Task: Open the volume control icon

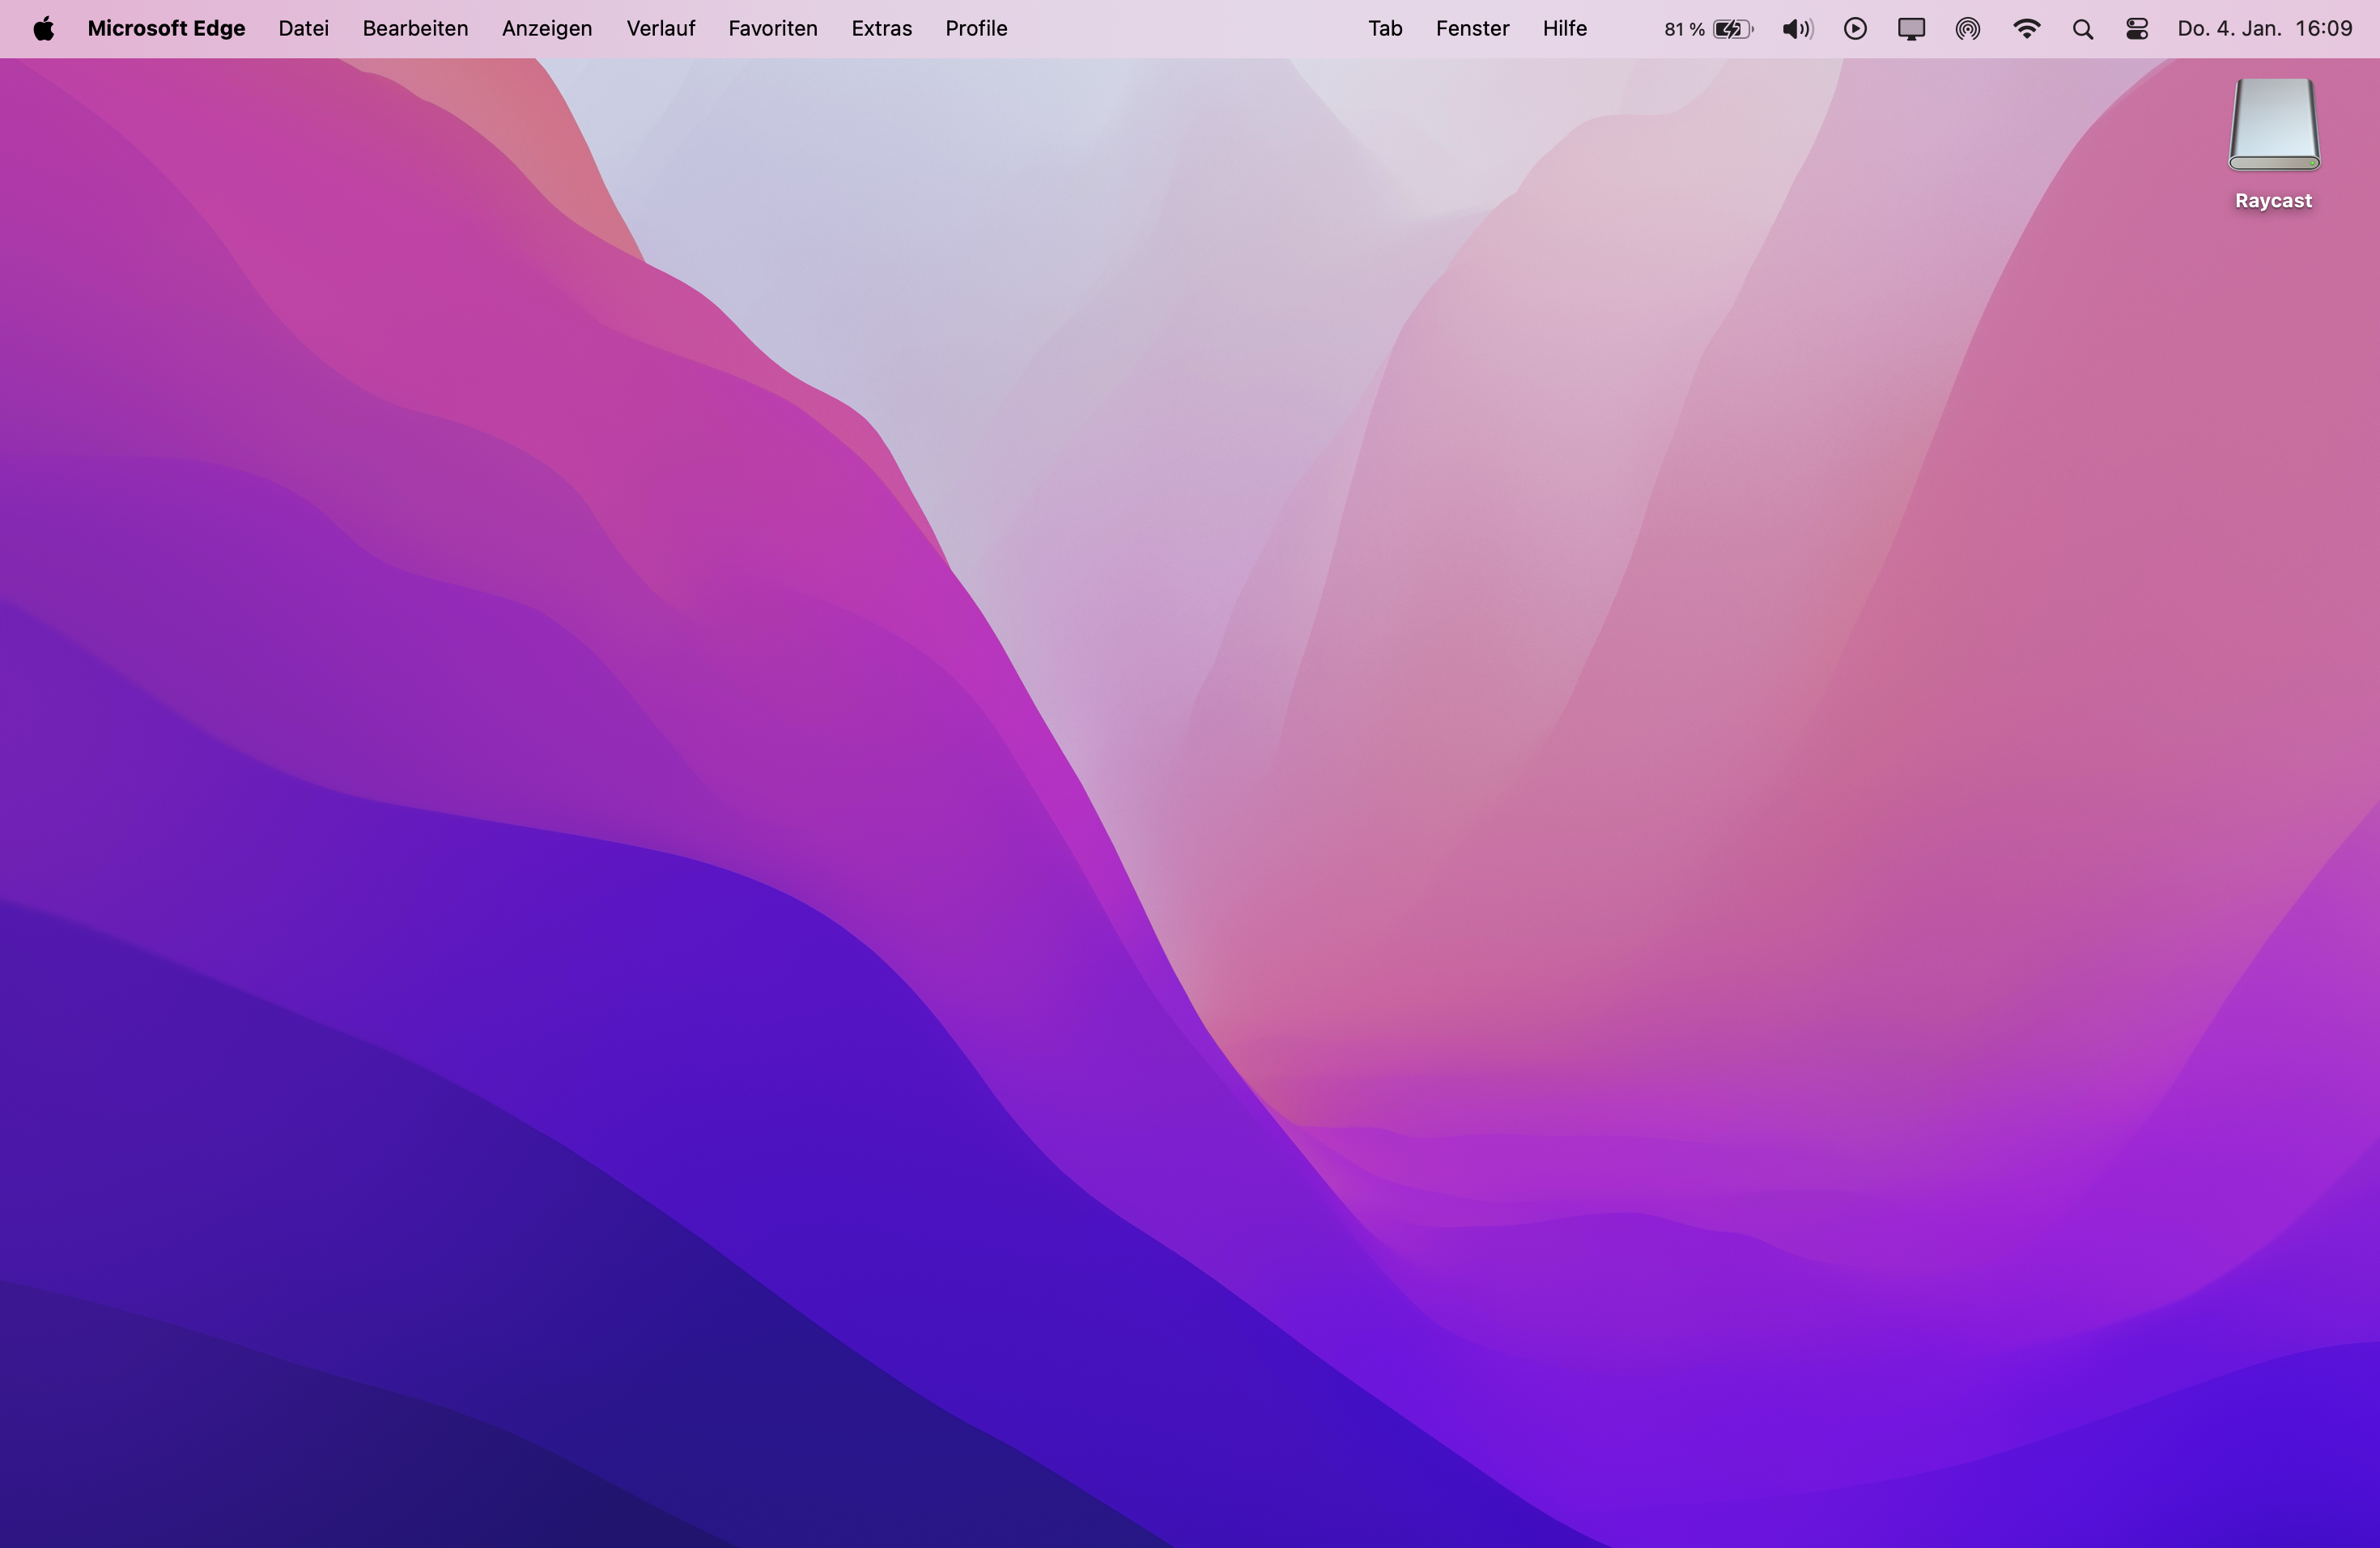Action: tap(1797, 29)
